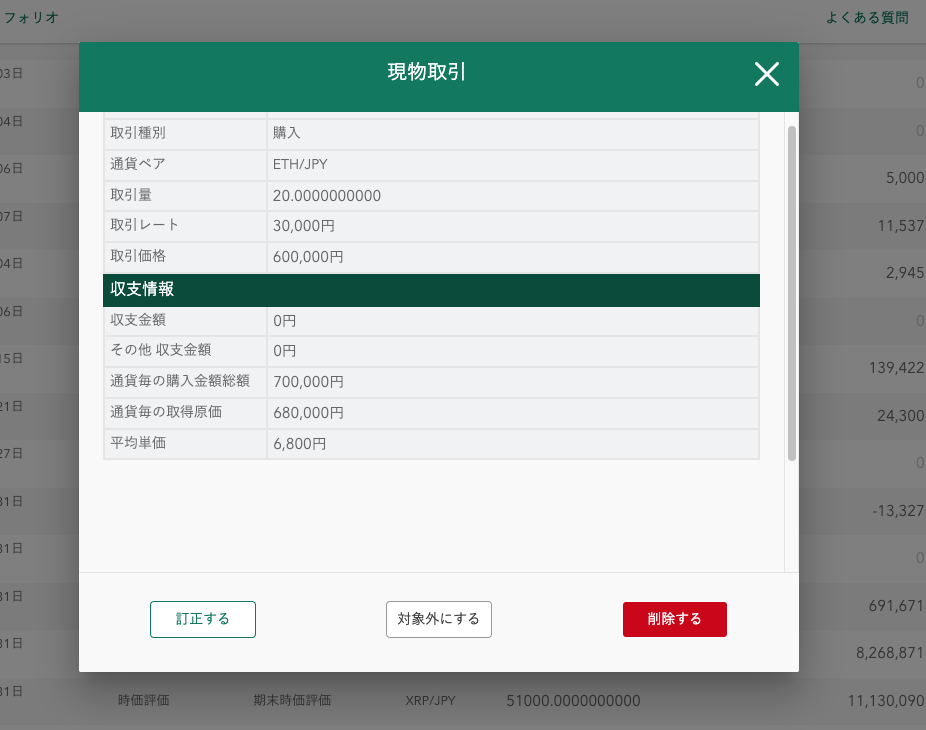Click 11,130,090 value in background table
This screenshot has height=730, width=926.
point(886,701)
